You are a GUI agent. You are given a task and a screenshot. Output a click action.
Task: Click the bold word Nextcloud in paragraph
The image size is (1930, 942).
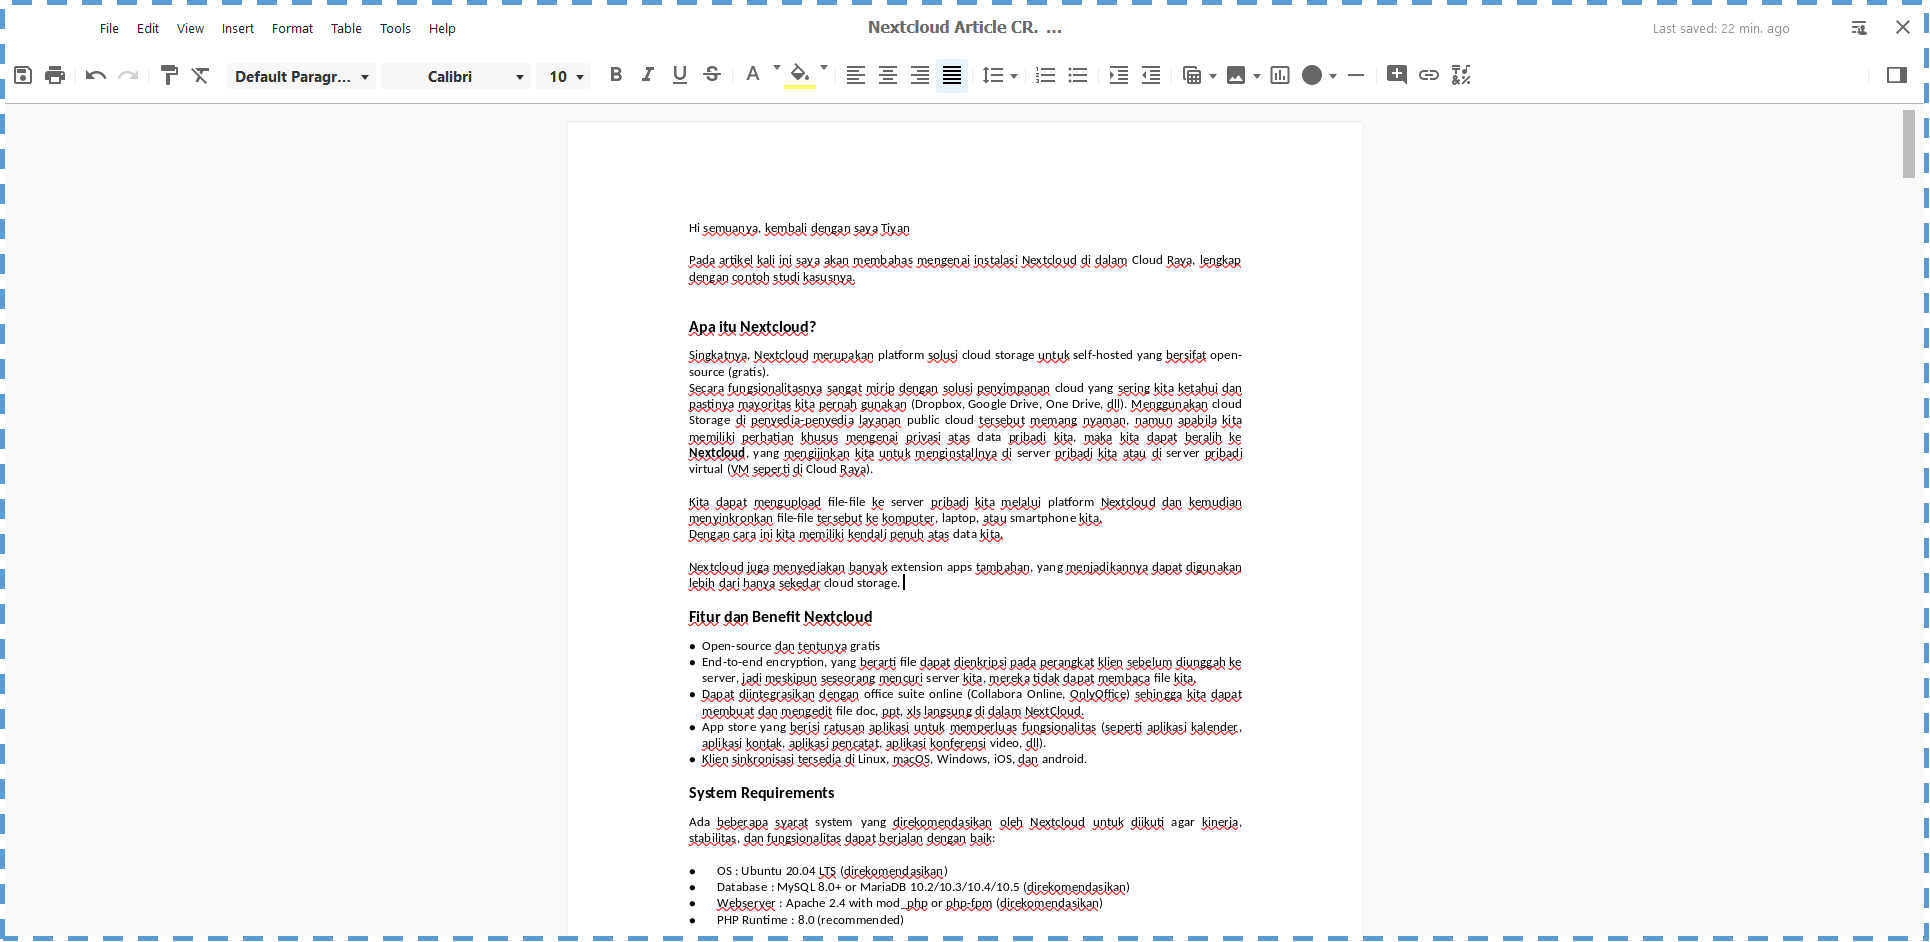click(x=717, y=453)
